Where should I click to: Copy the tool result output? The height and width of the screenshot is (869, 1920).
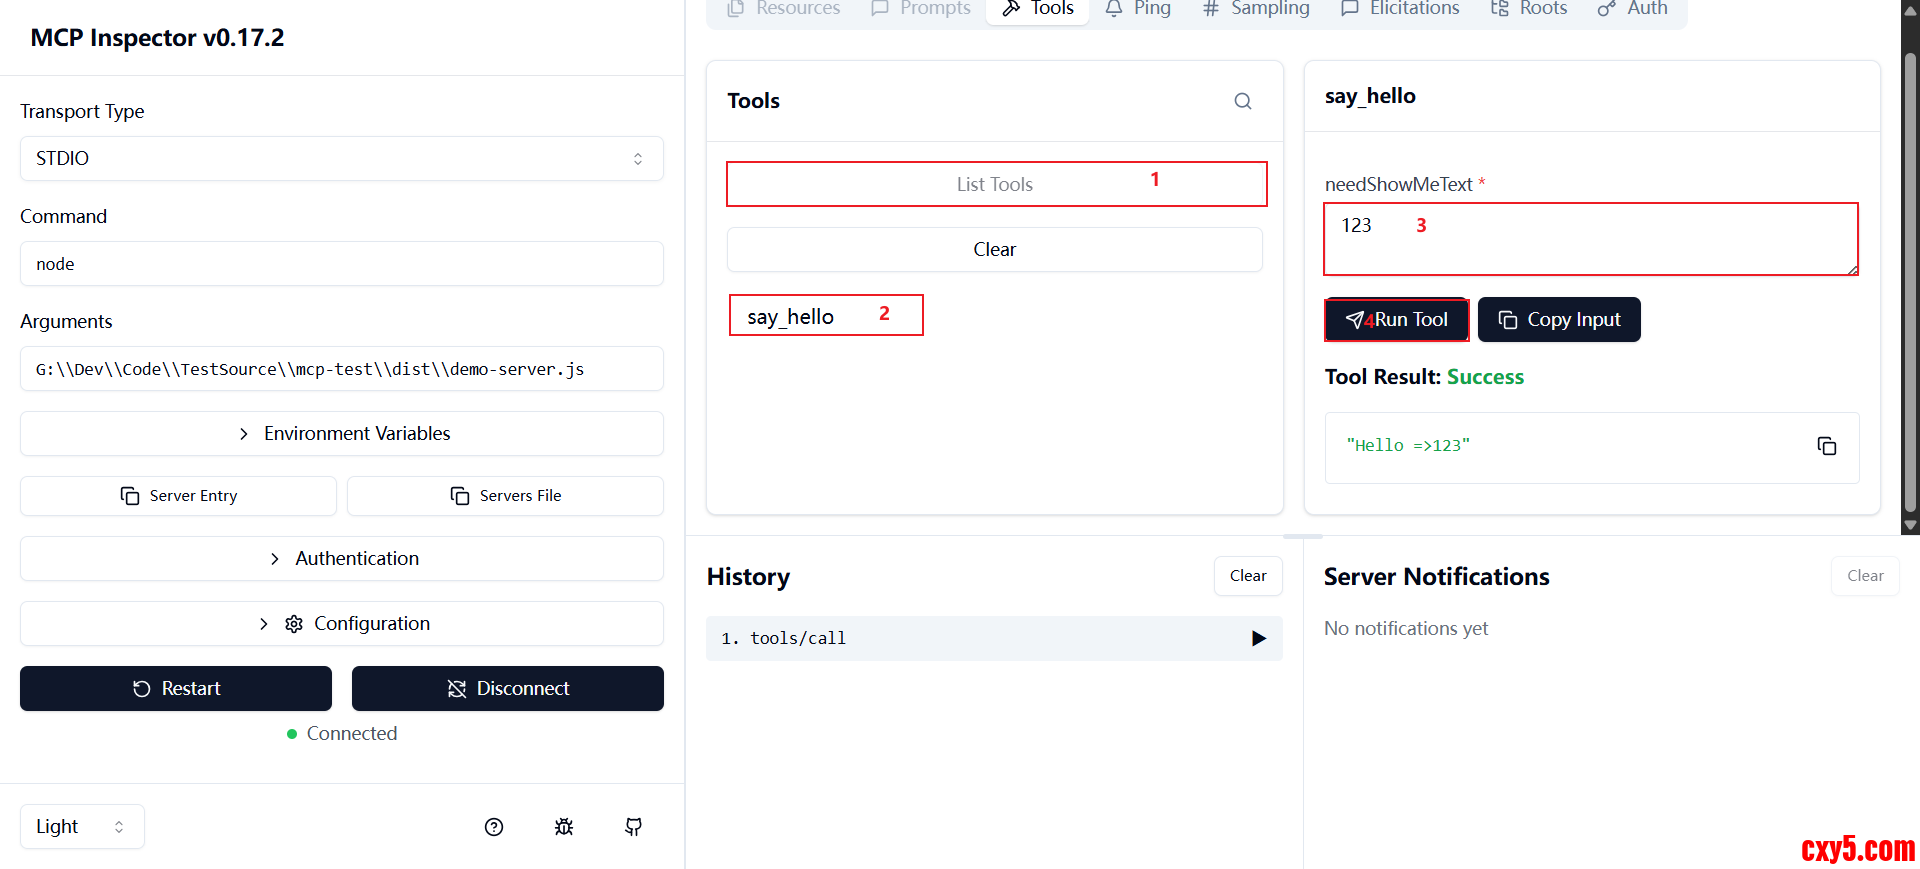tap(1826, 446)
